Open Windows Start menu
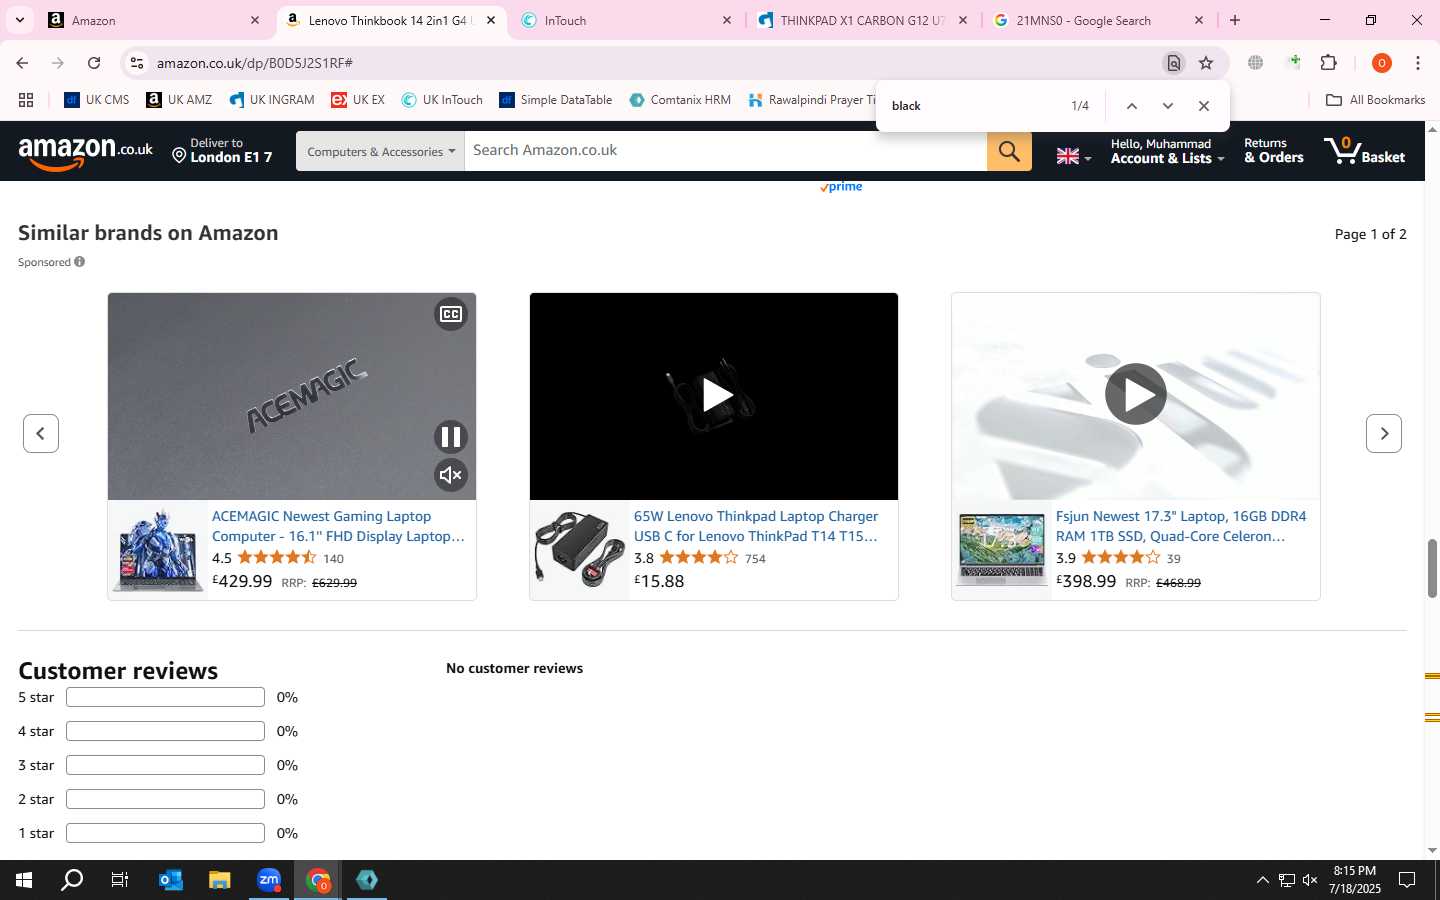This screenshot has width=1440, height=900. click(x=24, y=880)
